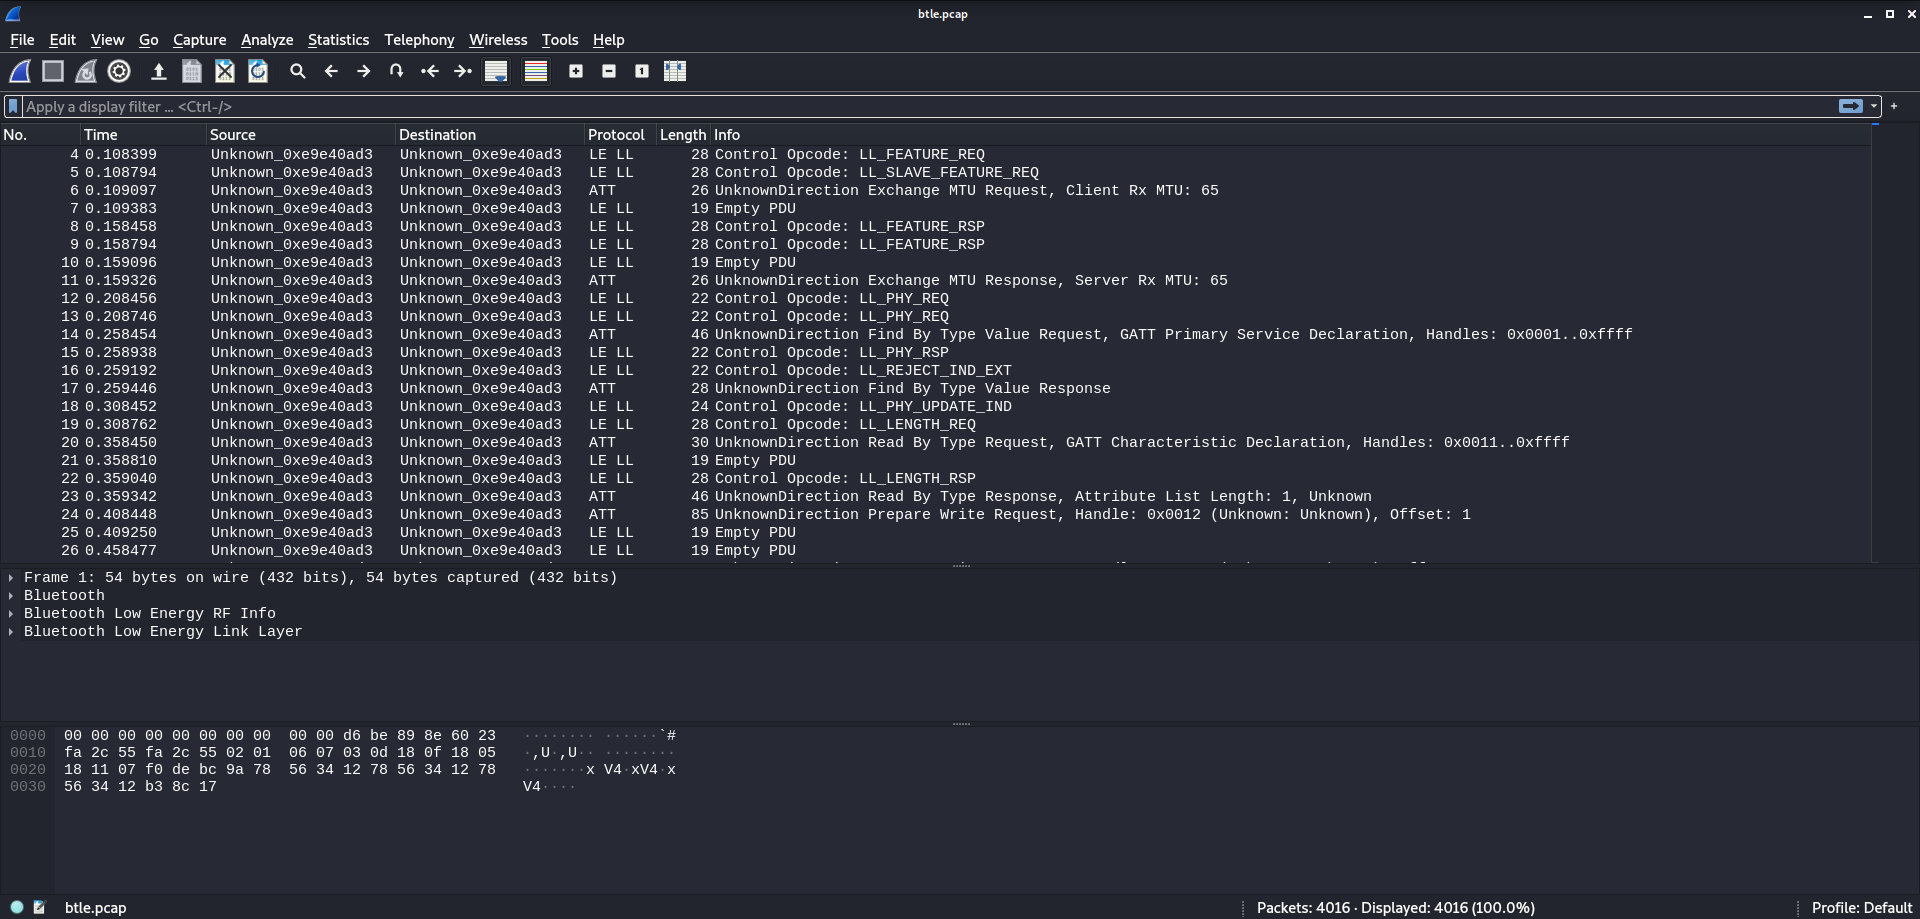Open a capture file icon

tap(158, 71)
